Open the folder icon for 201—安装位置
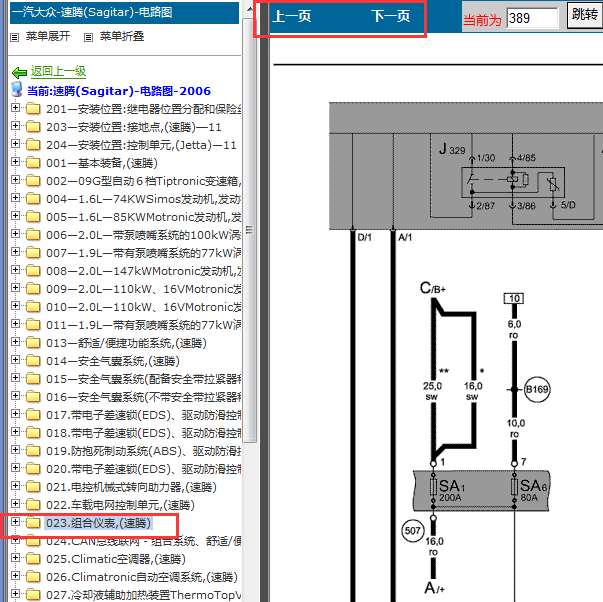 click(x=33, y=109)
